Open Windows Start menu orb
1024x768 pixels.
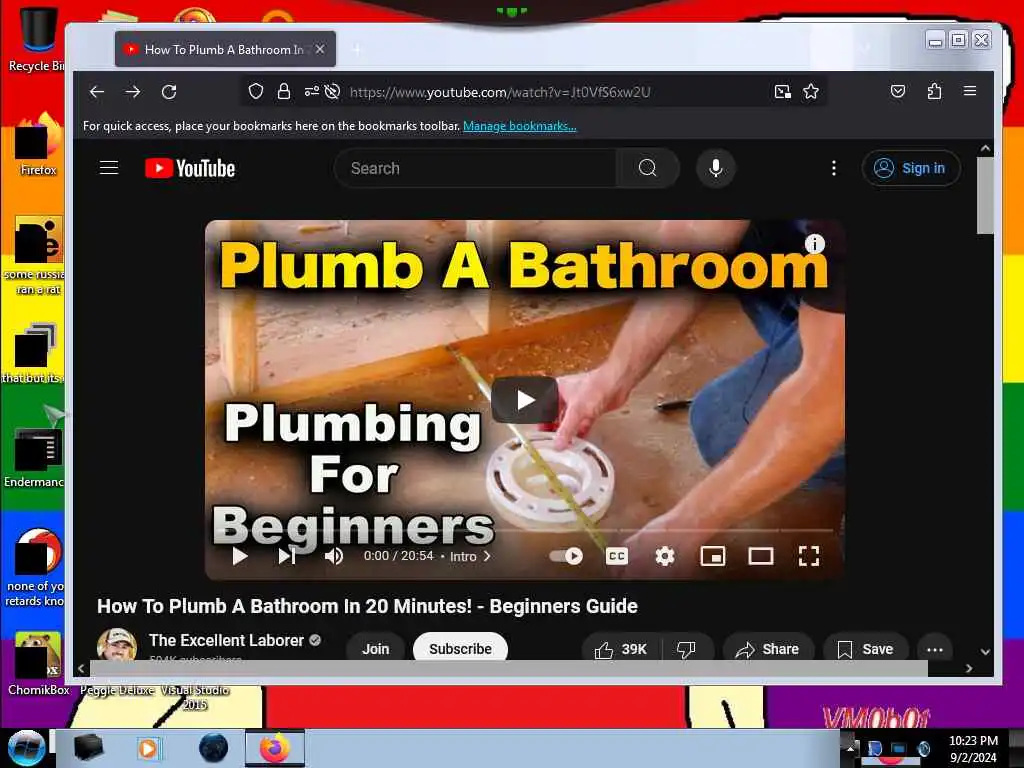25,747
